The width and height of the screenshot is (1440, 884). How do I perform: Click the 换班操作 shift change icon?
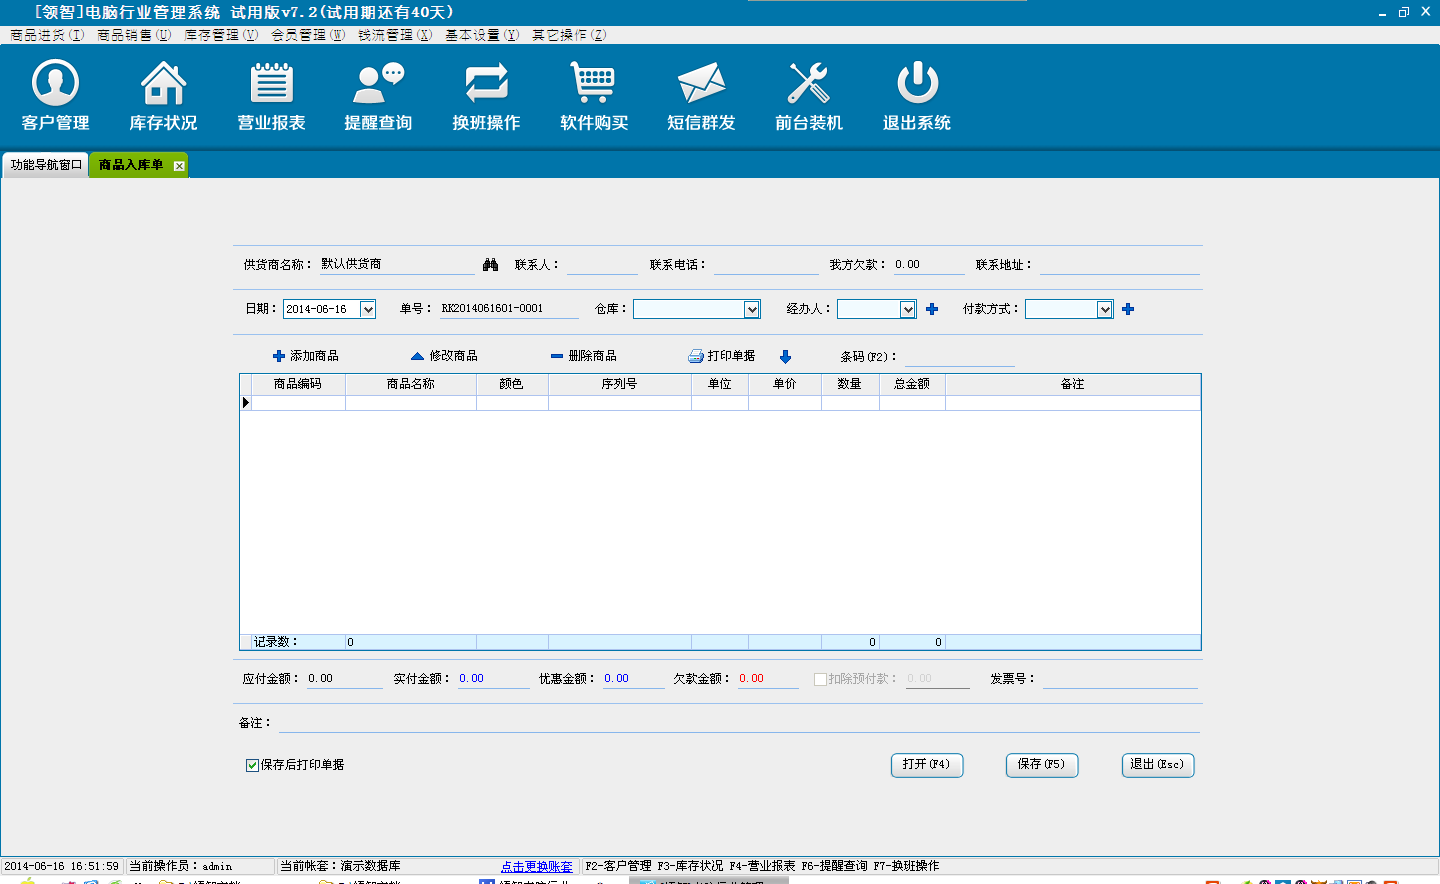click(x=486, y=85)
